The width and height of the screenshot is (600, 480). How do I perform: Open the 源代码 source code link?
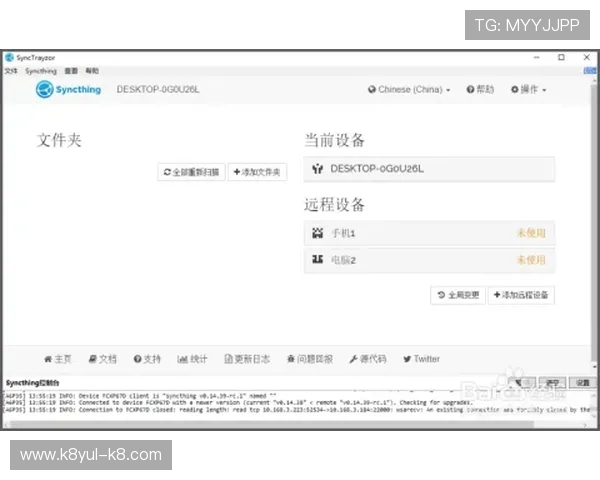pos(368,359)
